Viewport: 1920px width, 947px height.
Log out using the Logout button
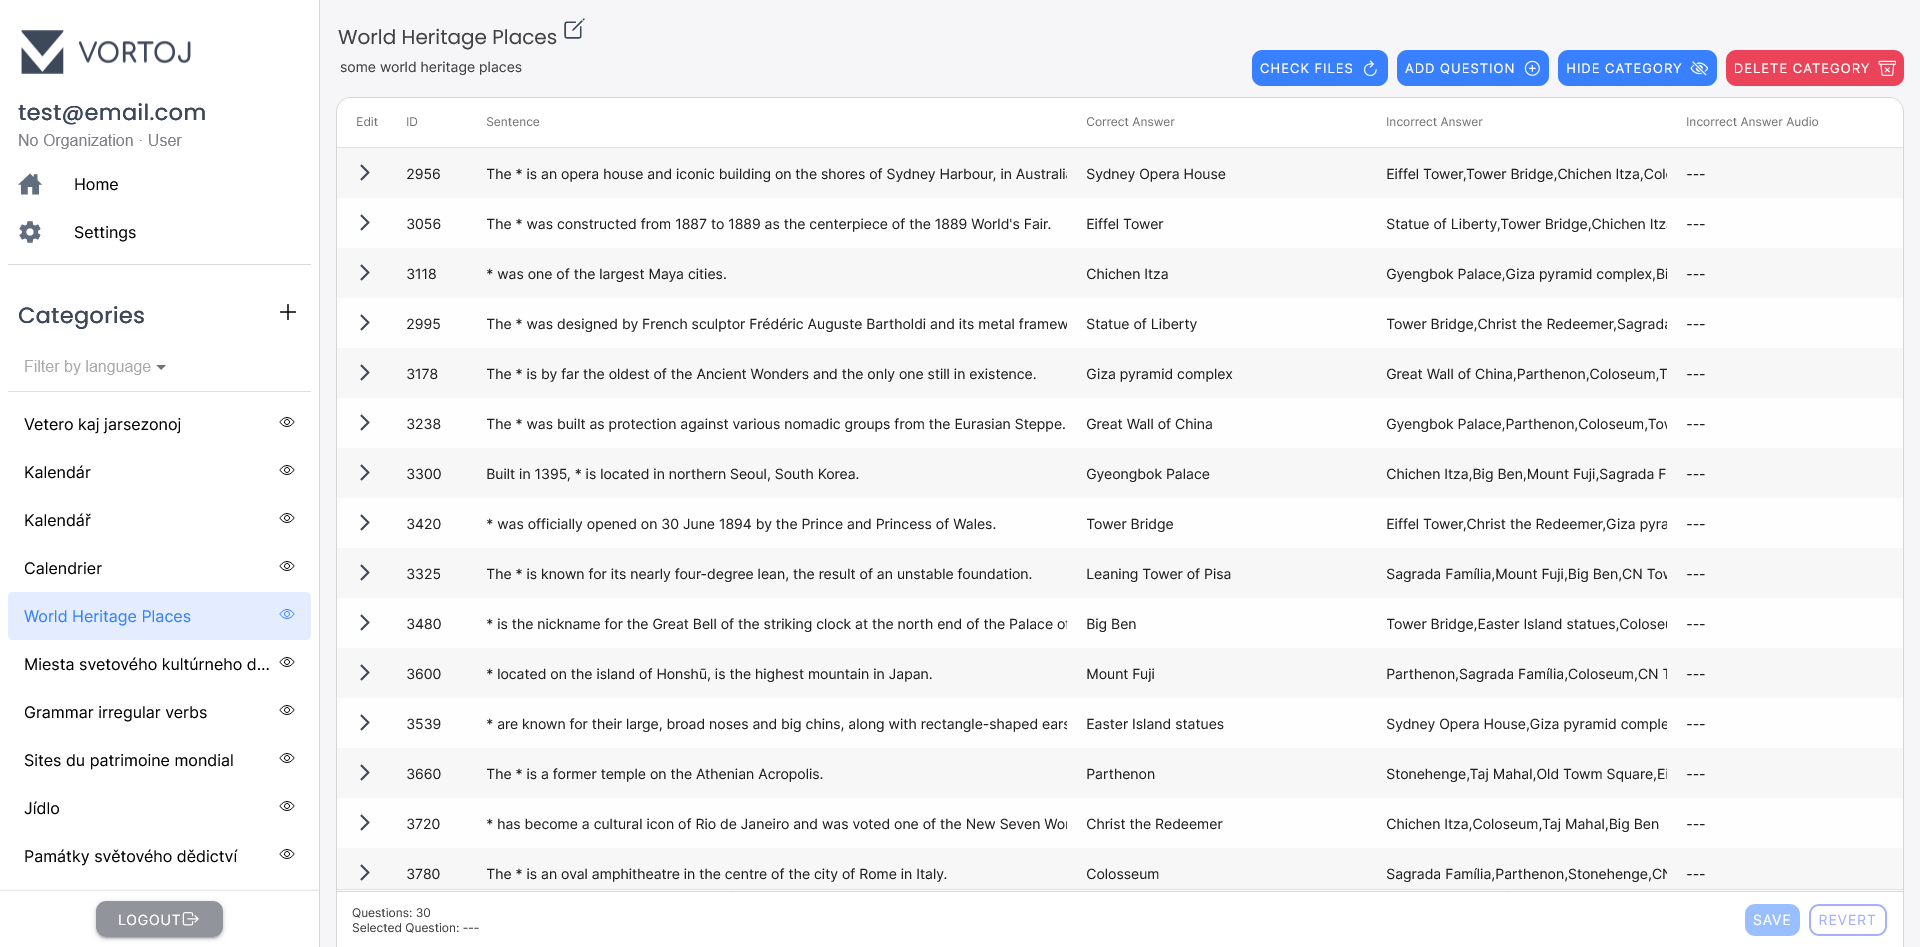(x=159, y=919)
